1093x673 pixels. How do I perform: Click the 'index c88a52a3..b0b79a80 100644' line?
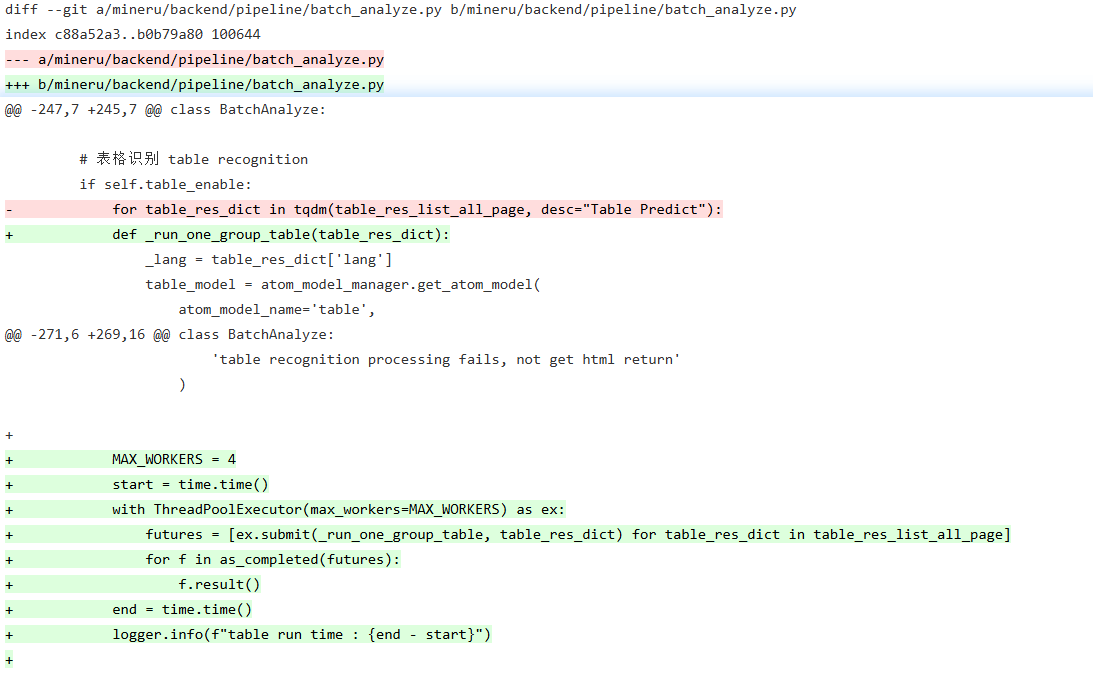pyautogui.click(x=132, y=34)
